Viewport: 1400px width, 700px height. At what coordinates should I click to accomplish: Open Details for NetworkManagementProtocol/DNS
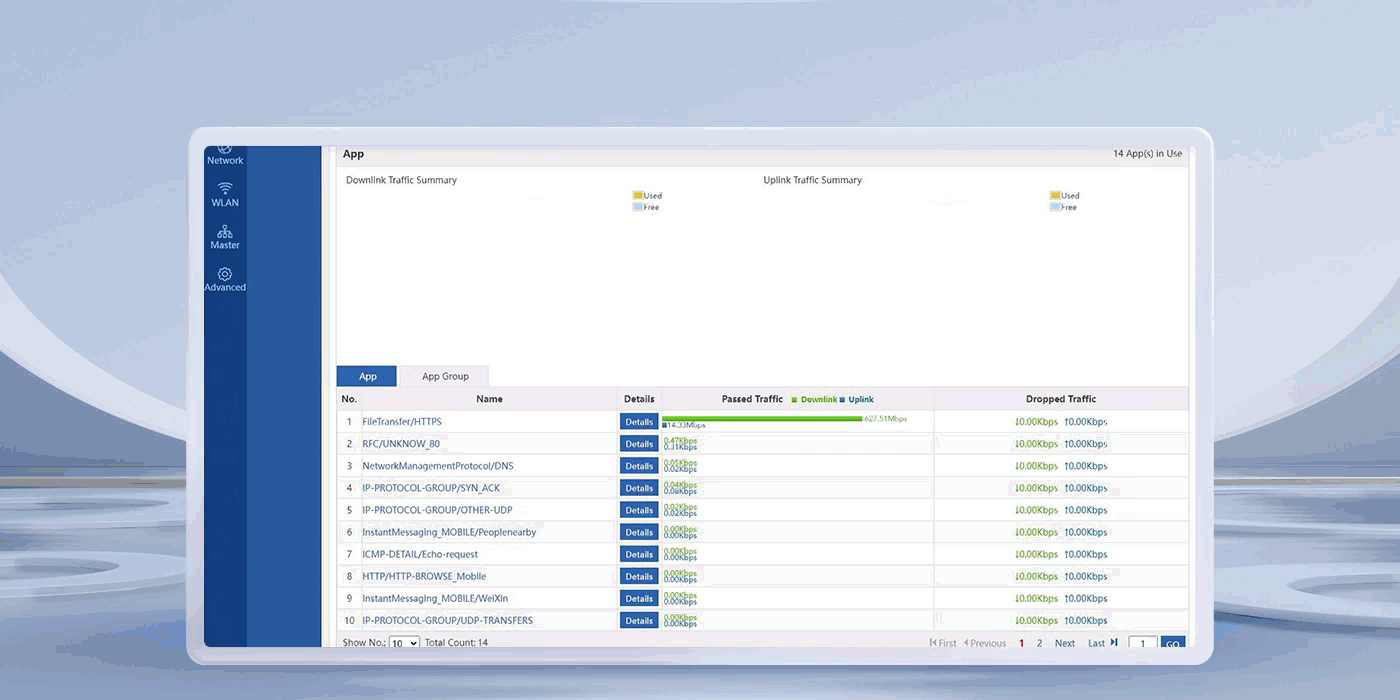(639, 466)
